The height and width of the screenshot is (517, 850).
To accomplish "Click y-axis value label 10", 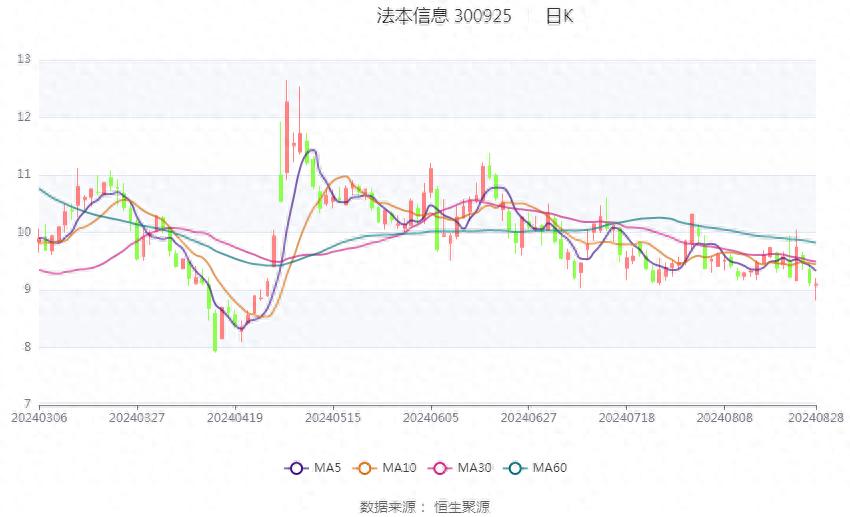I will pyautogui.click(x=24, y=232).
